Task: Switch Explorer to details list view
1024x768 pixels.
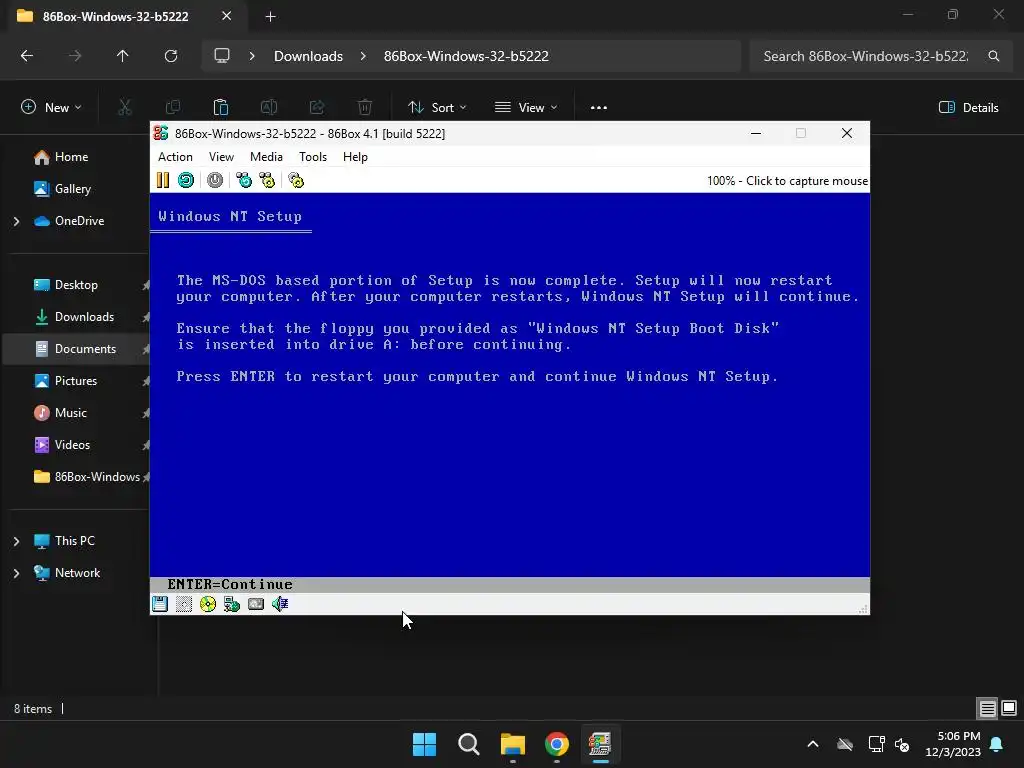Action: click(987, 708)
